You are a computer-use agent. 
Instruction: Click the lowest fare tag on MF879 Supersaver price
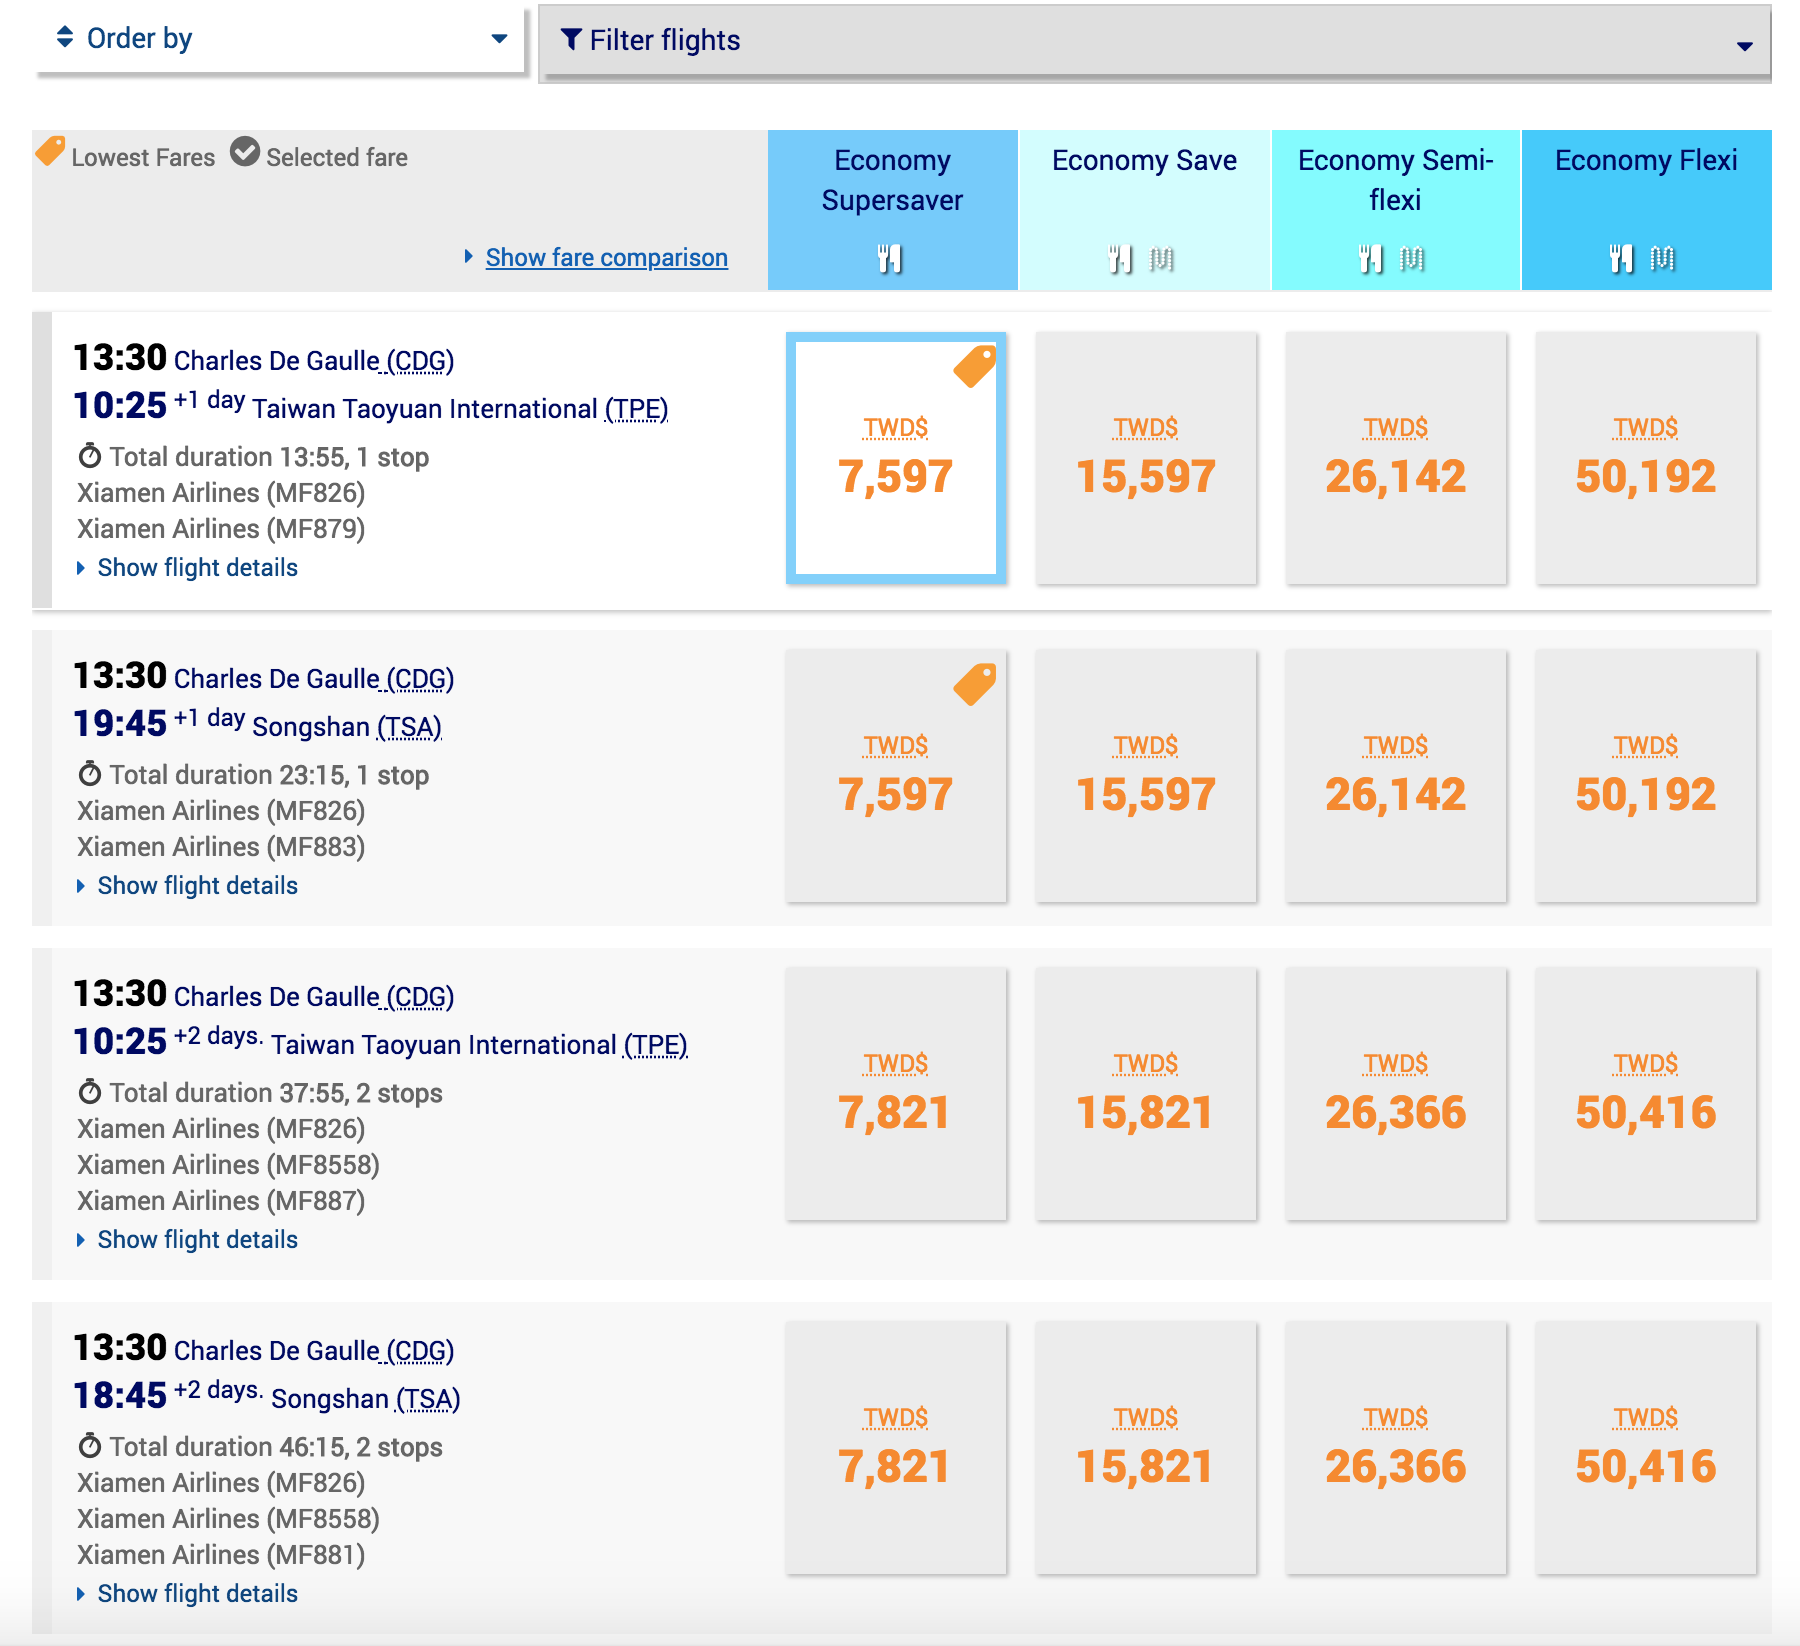975,366
